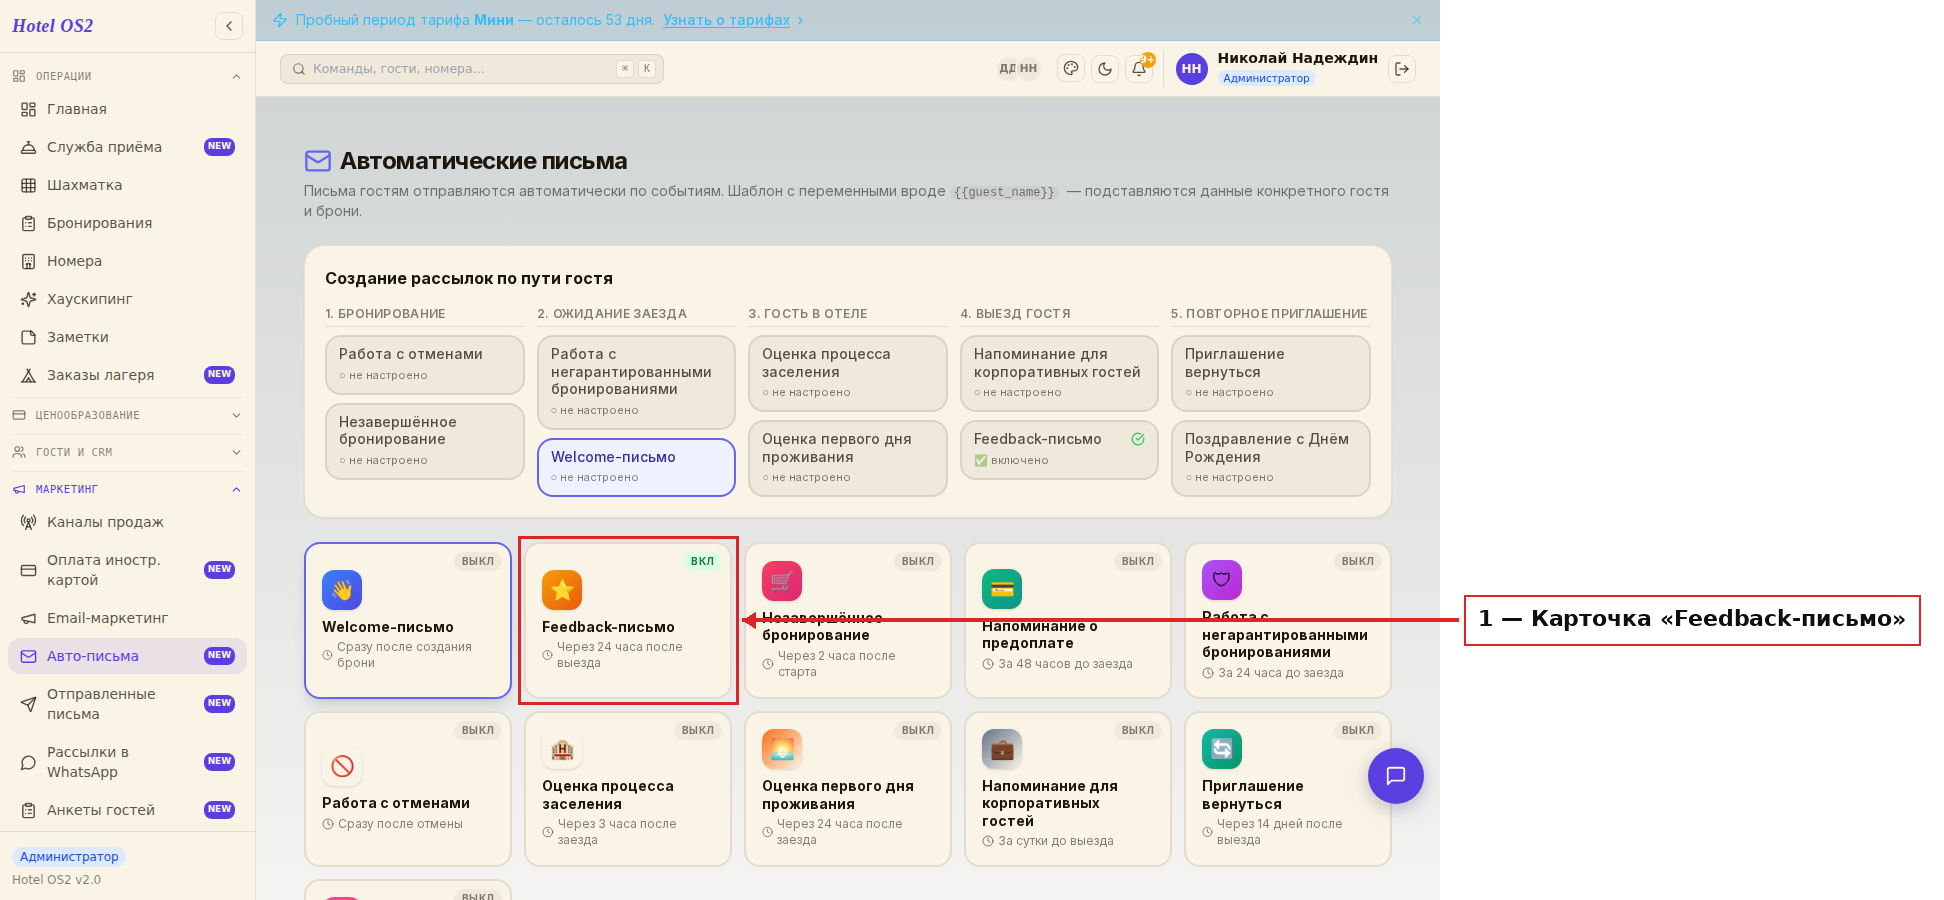Click the НН user avatar

[1192, 69]
